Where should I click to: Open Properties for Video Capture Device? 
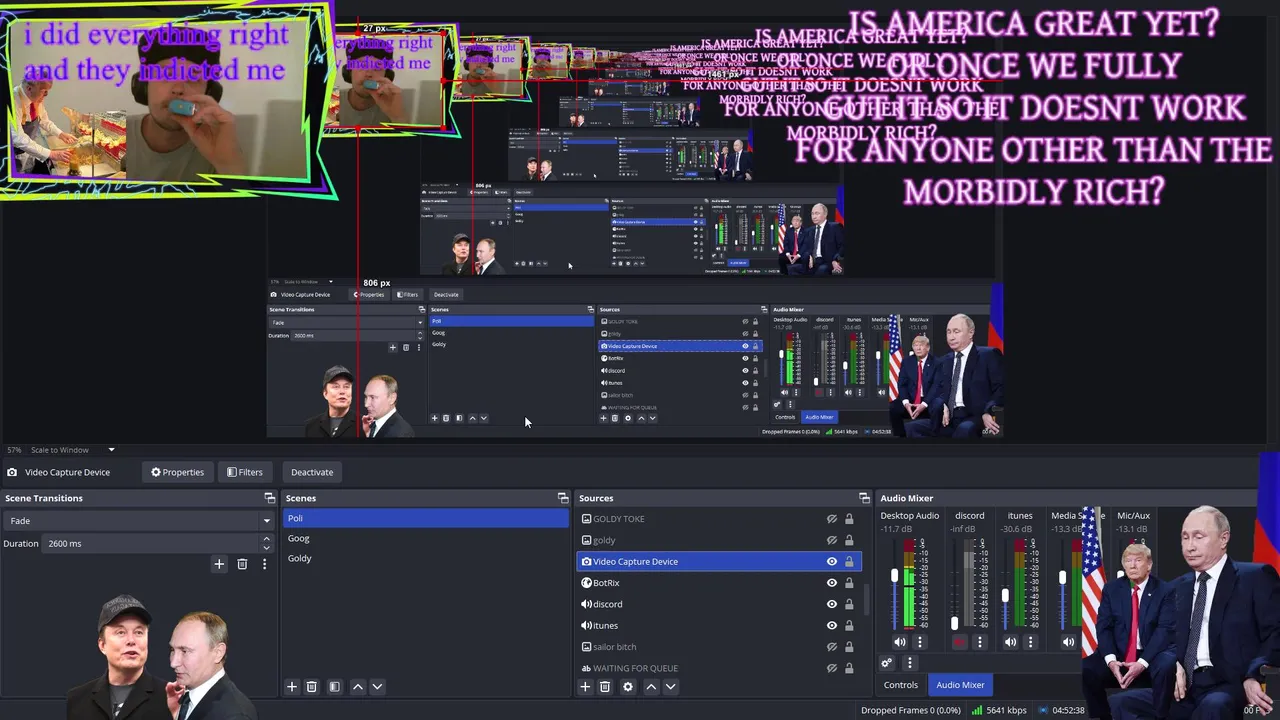tap(177, 472)
